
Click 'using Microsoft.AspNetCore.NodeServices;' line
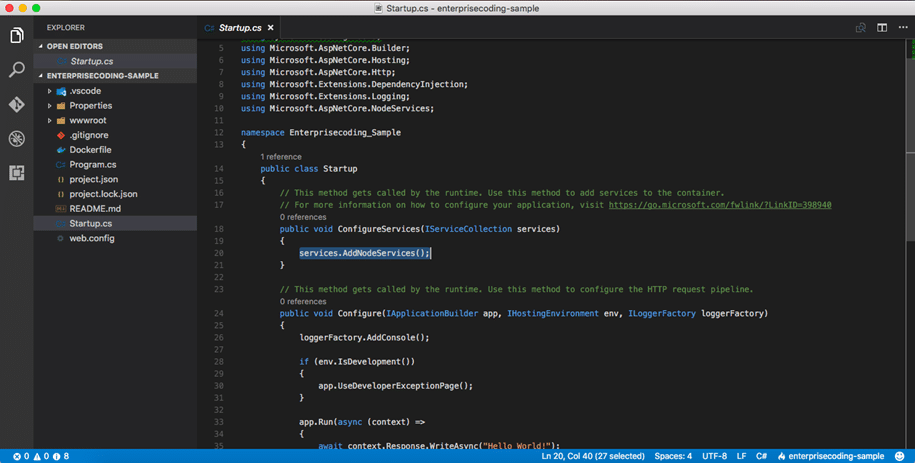coord(337,109)
